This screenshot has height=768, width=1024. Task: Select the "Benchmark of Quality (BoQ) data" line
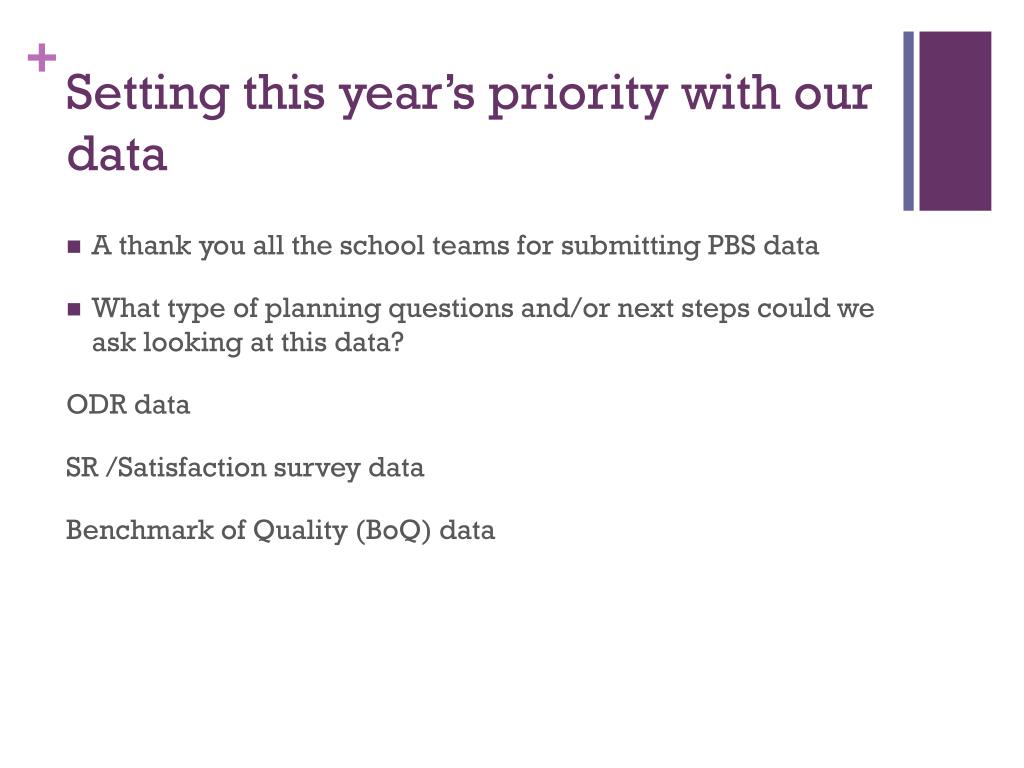[x=280, y=529]
